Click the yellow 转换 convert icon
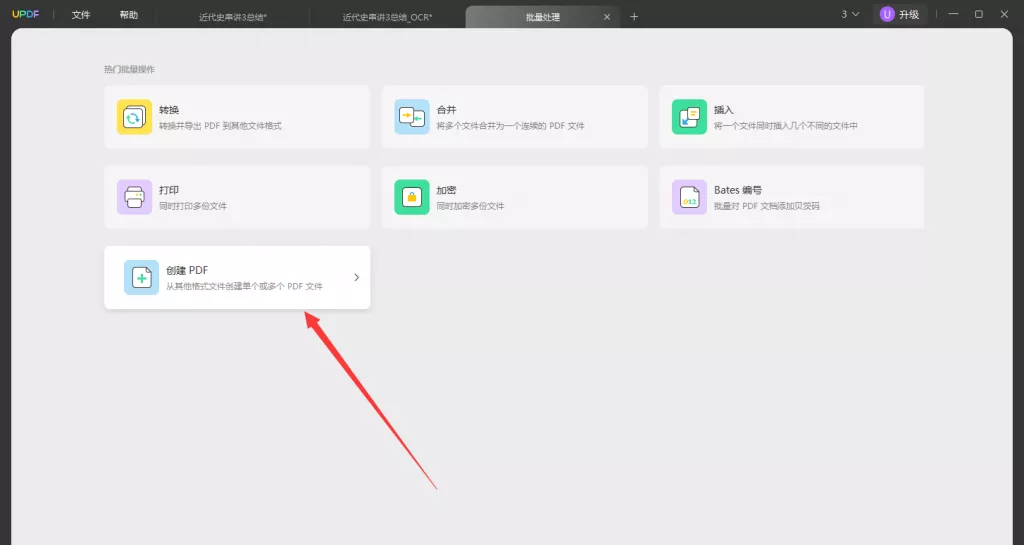This screenshot has height=545, width=1024. (x=135, y=117)
